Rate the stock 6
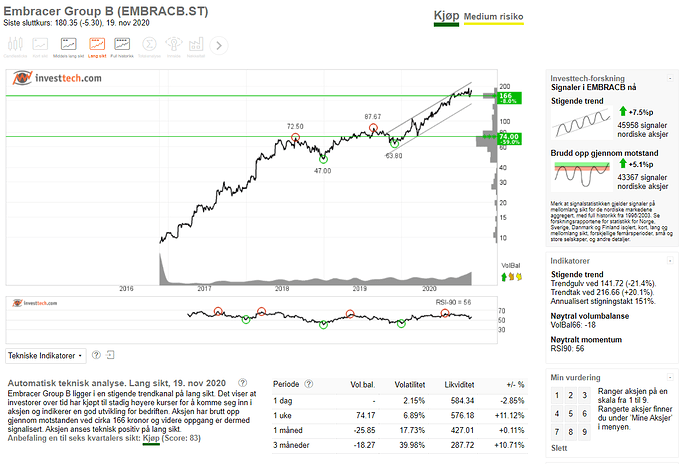This screenshot has height=464, width=690. coord(585,414)
